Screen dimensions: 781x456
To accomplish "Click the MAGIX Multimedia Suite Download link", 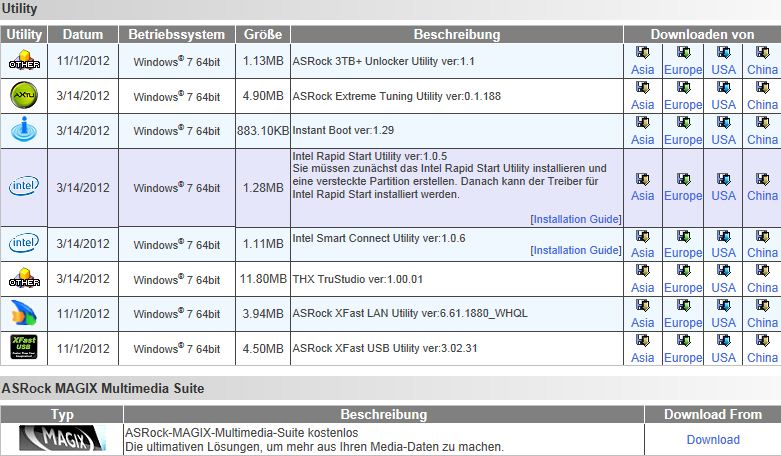I will (x=713, y=440).
